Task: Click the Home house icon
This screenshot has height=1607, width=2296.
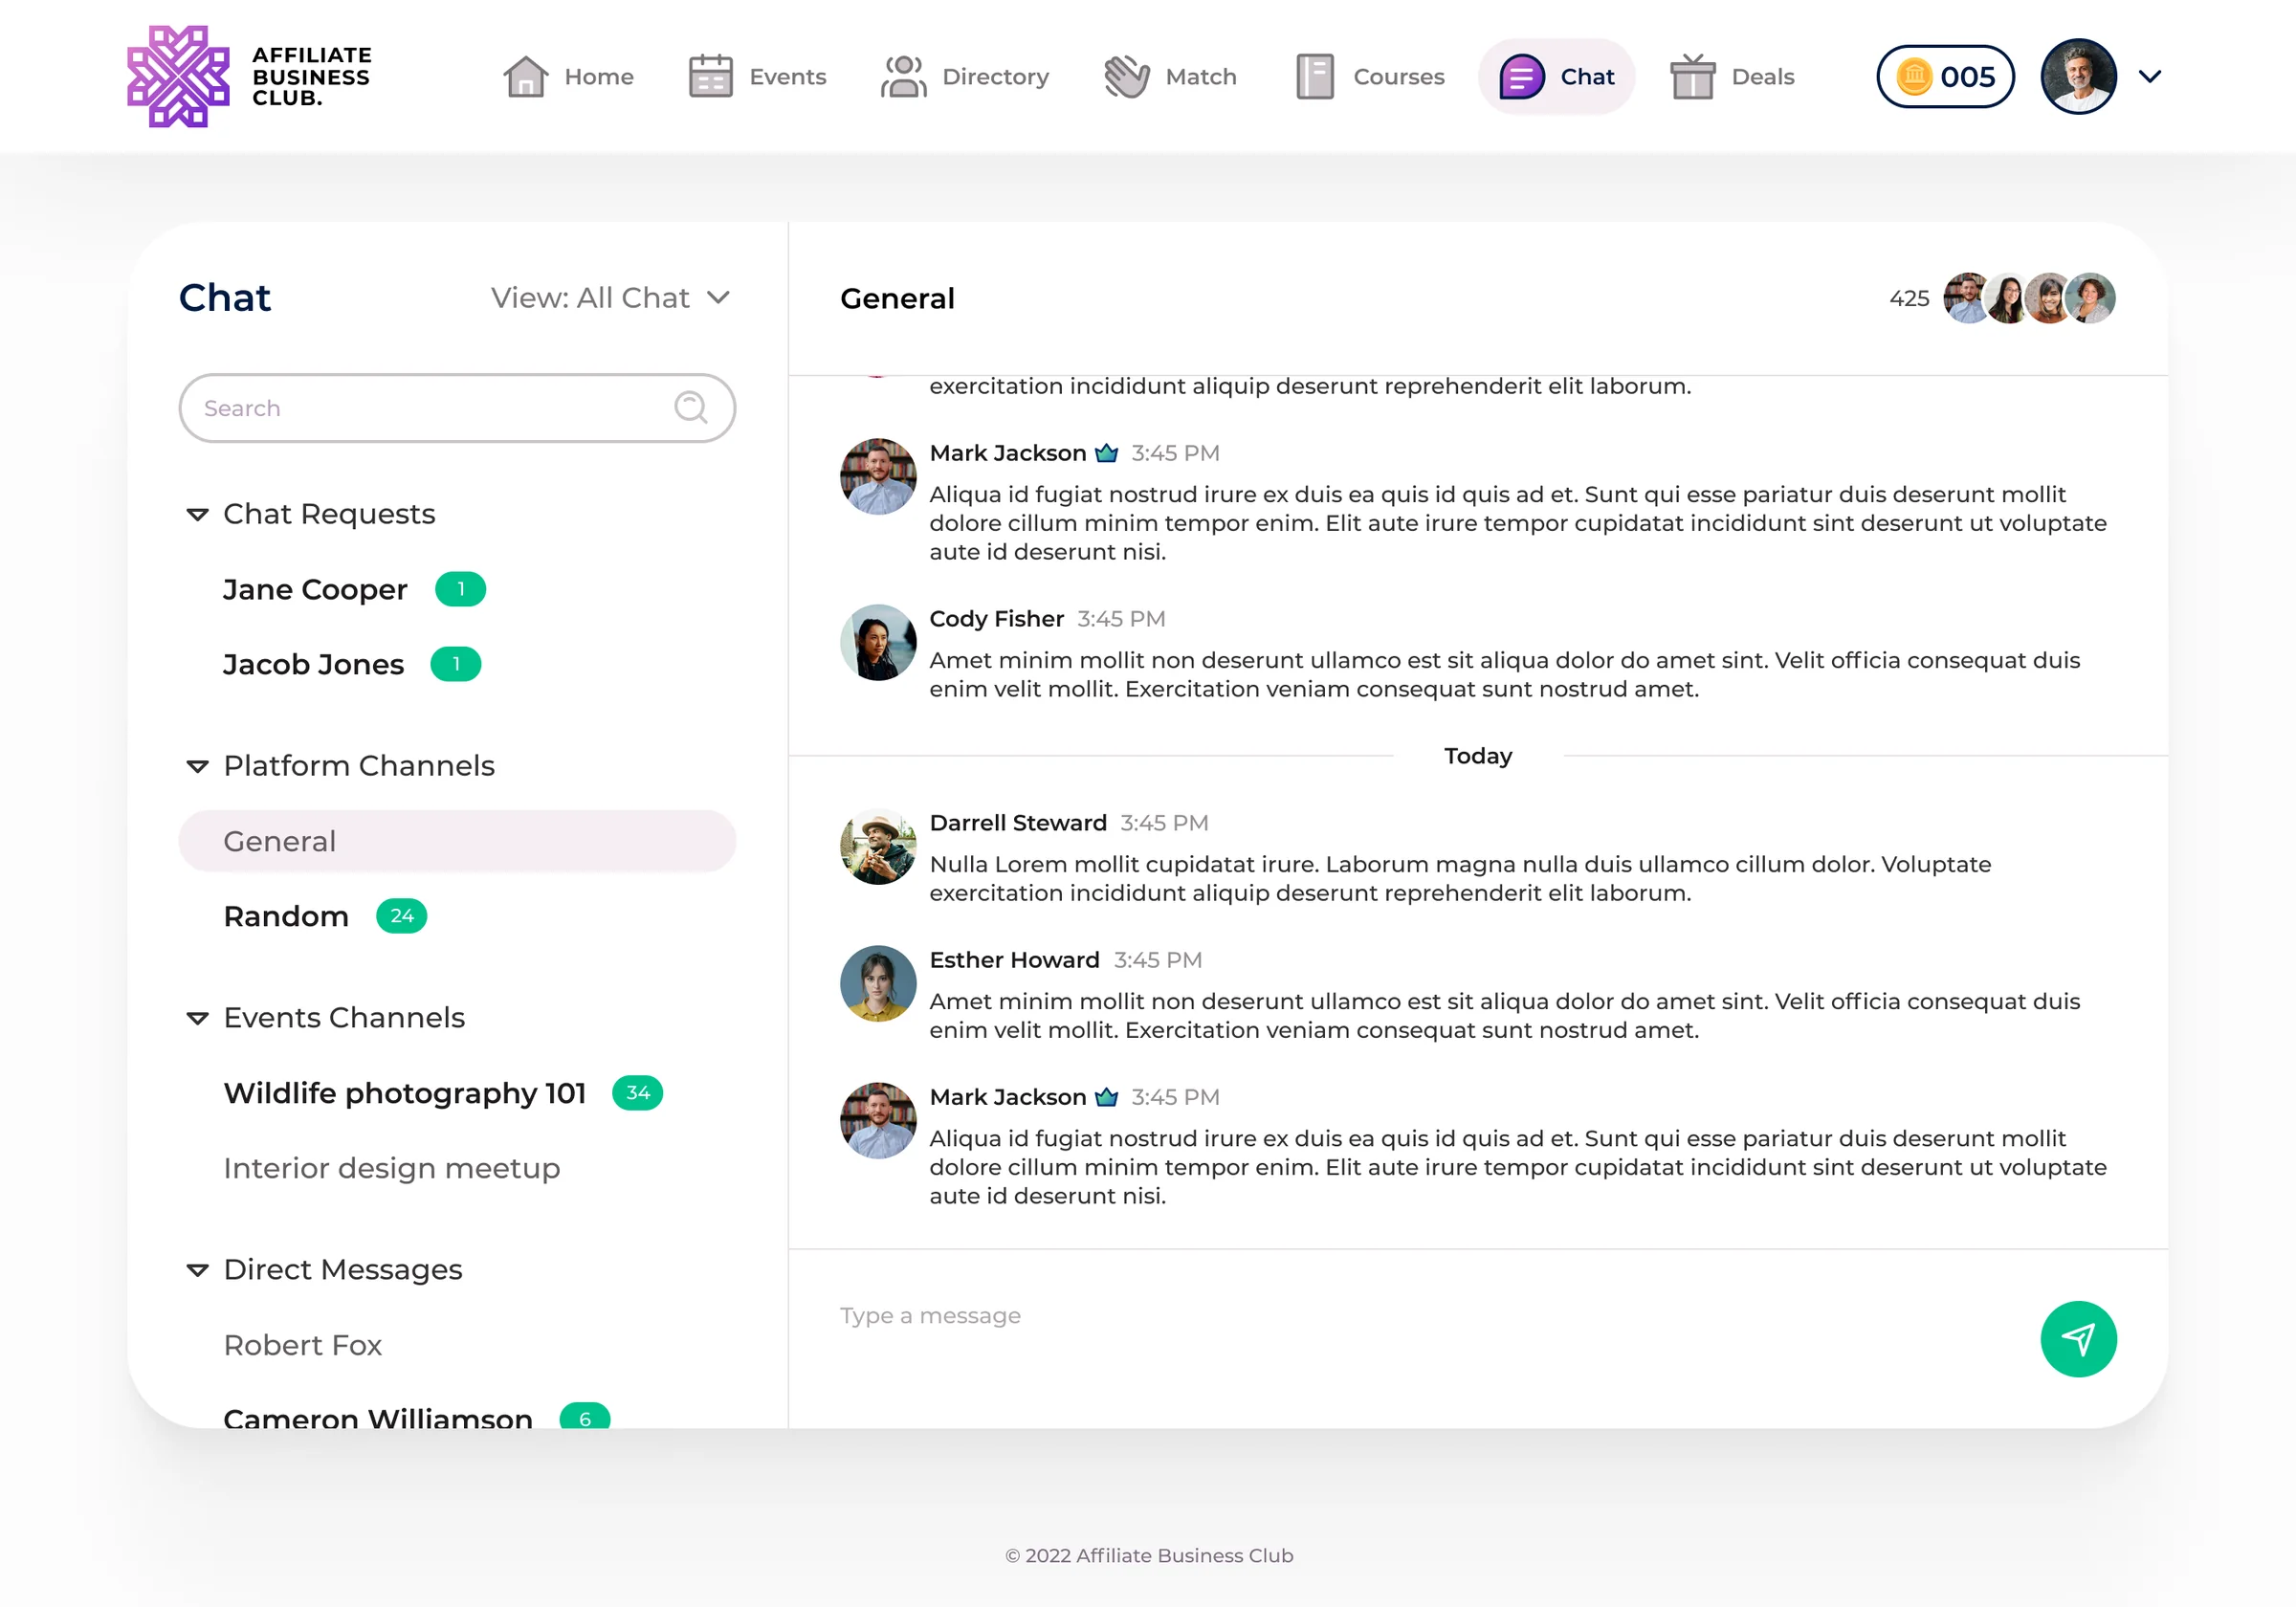Action: [525, 76]
